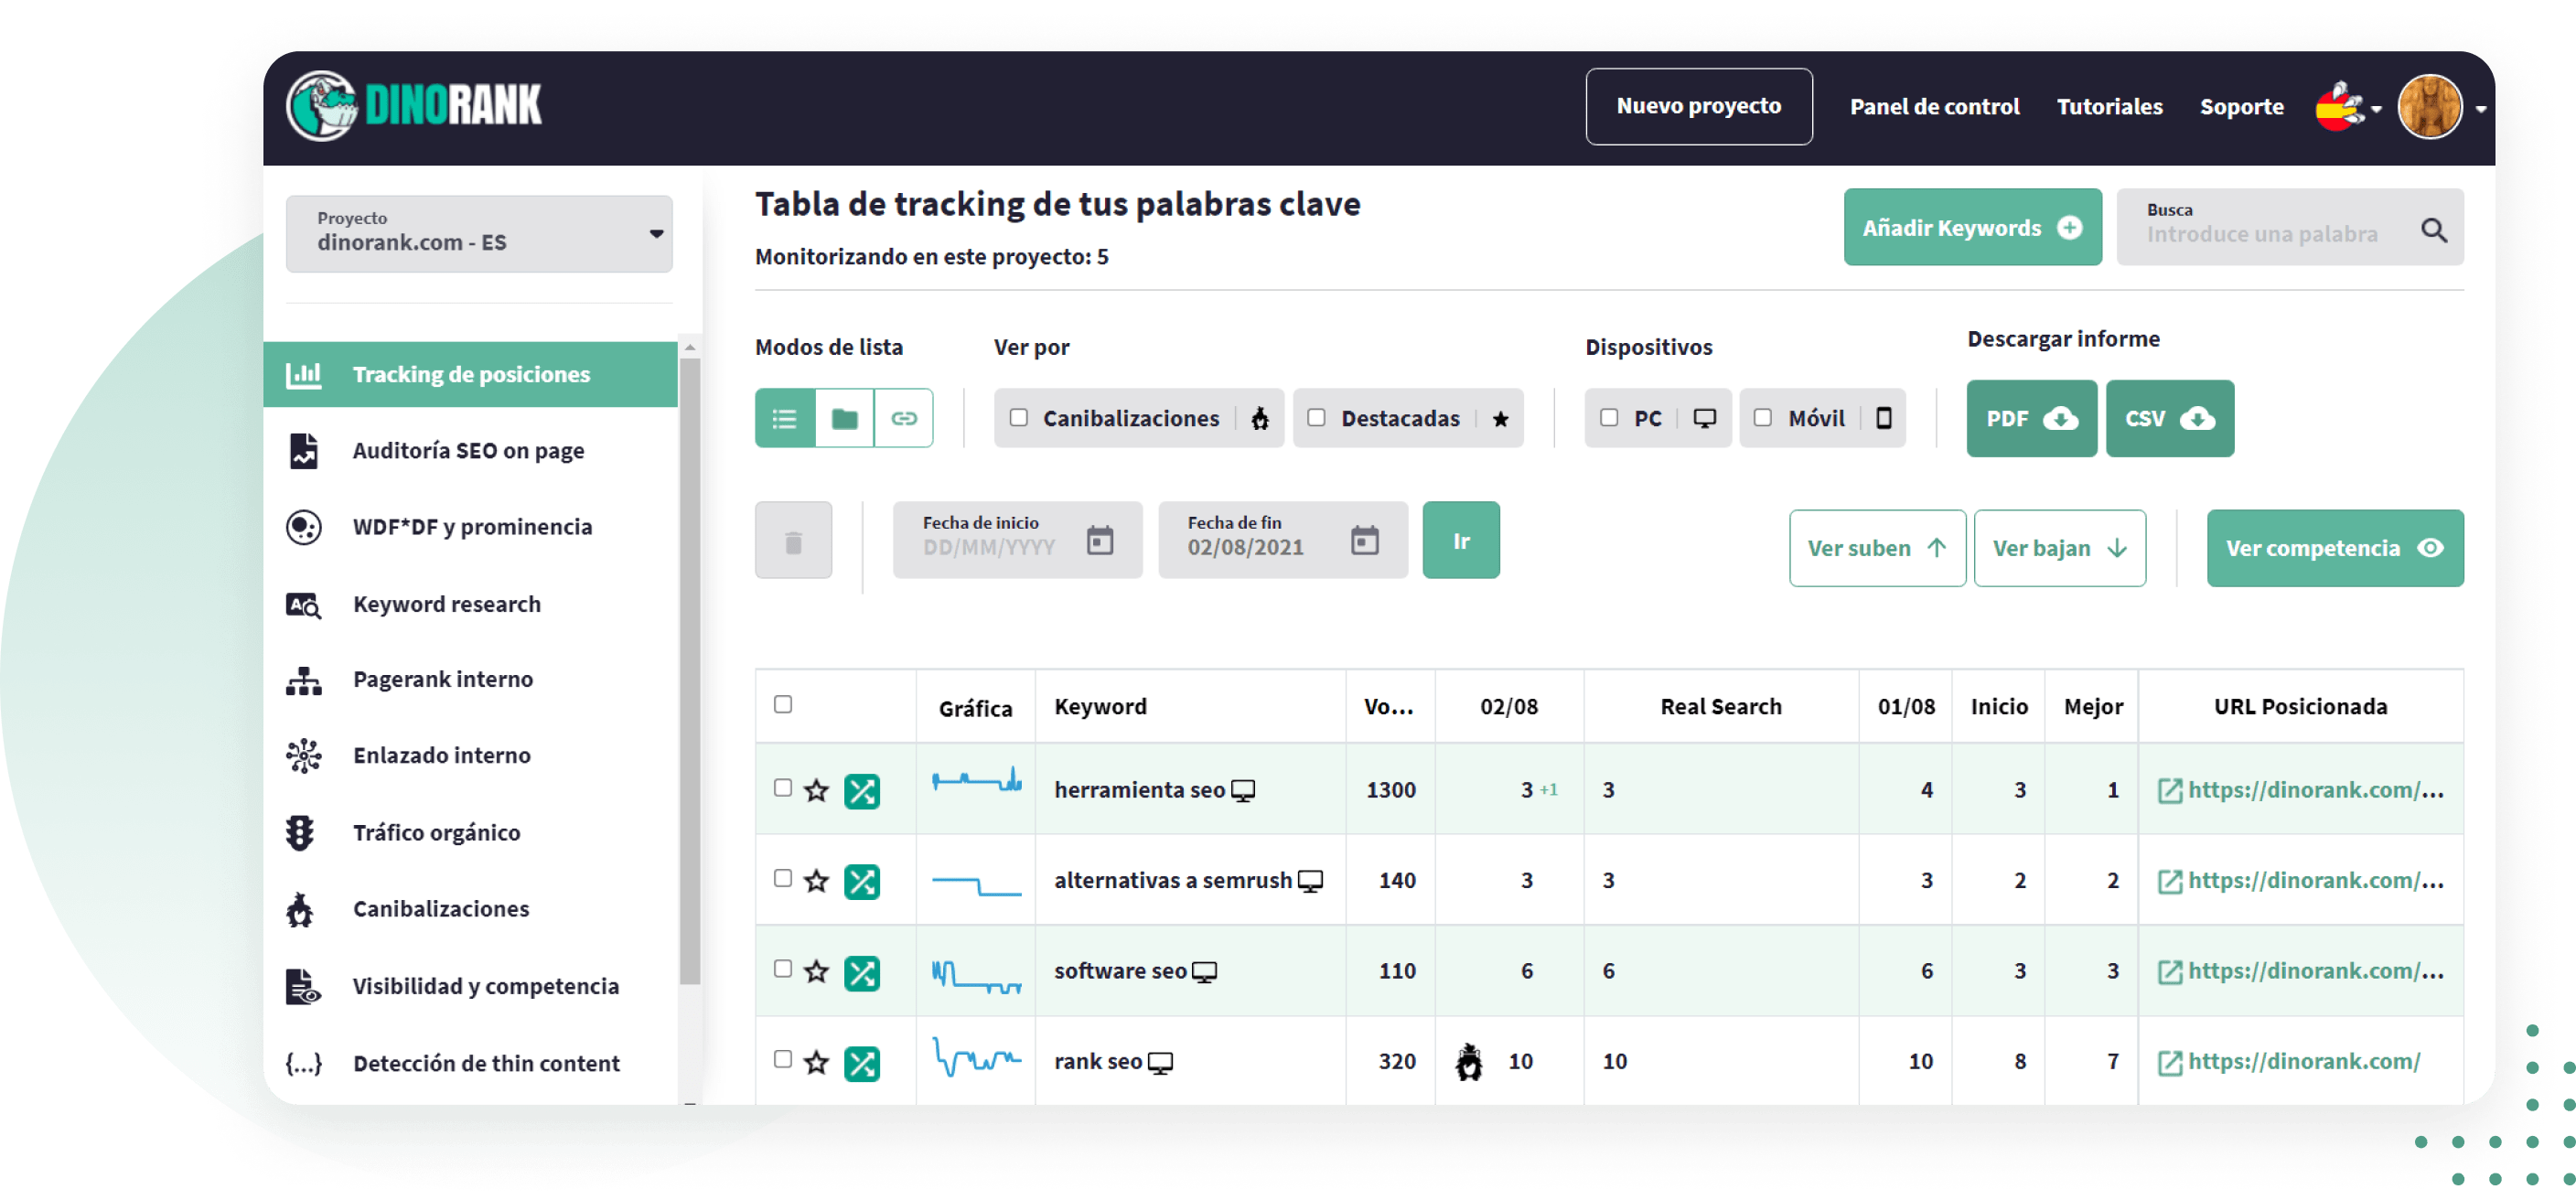This screenshot has width=2576, height=1200.
Task: Open Auditoría SEO on page
Action: point(470,451)
